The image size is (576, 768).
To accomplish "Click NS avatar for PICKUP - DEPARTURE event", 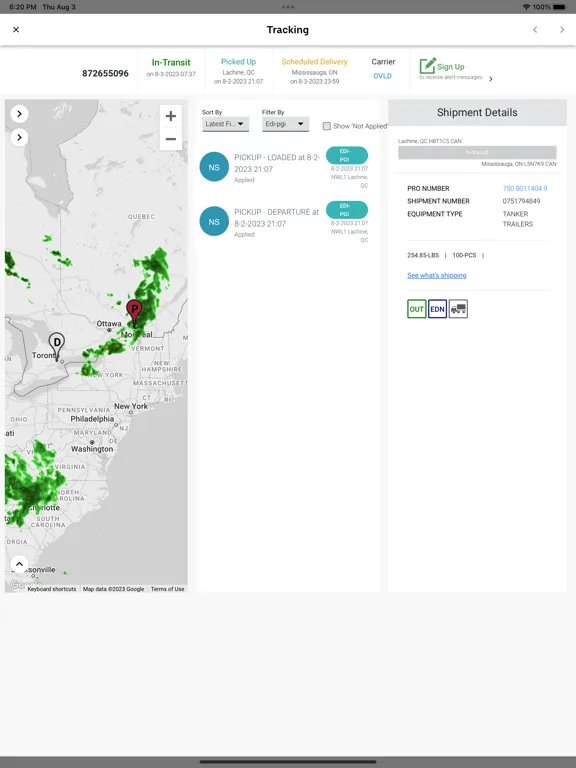I will [x=214, y=221].
